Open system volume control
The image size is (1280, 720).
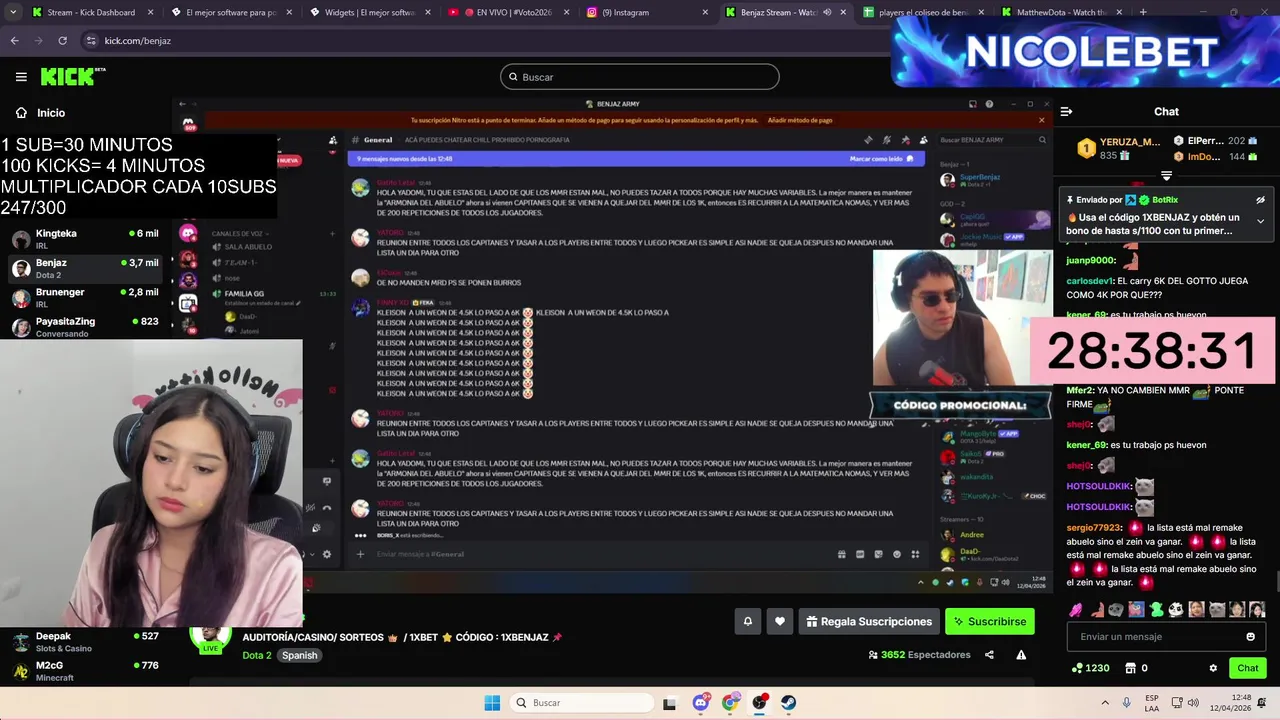(x=1194, y=703)
